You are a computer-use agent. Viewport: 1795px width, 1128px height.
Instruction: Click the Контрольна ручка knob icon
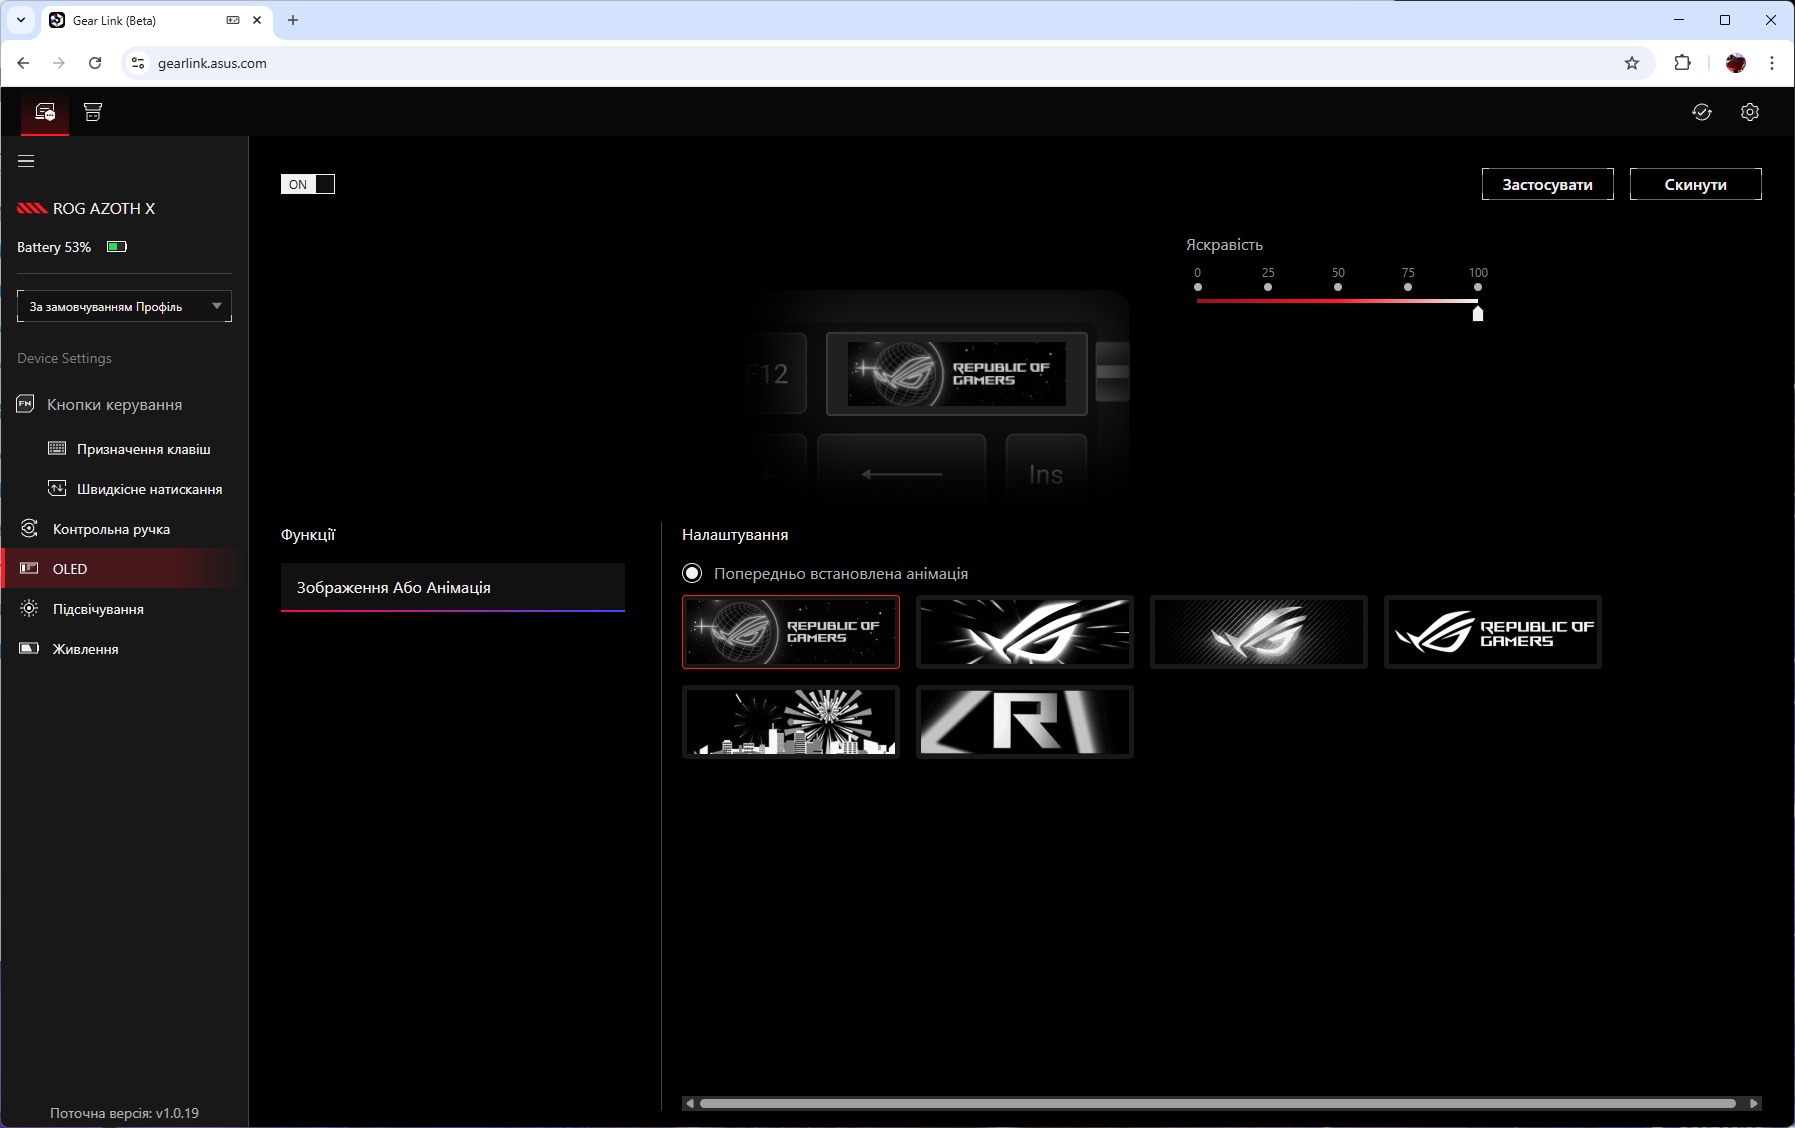[30, 529]
